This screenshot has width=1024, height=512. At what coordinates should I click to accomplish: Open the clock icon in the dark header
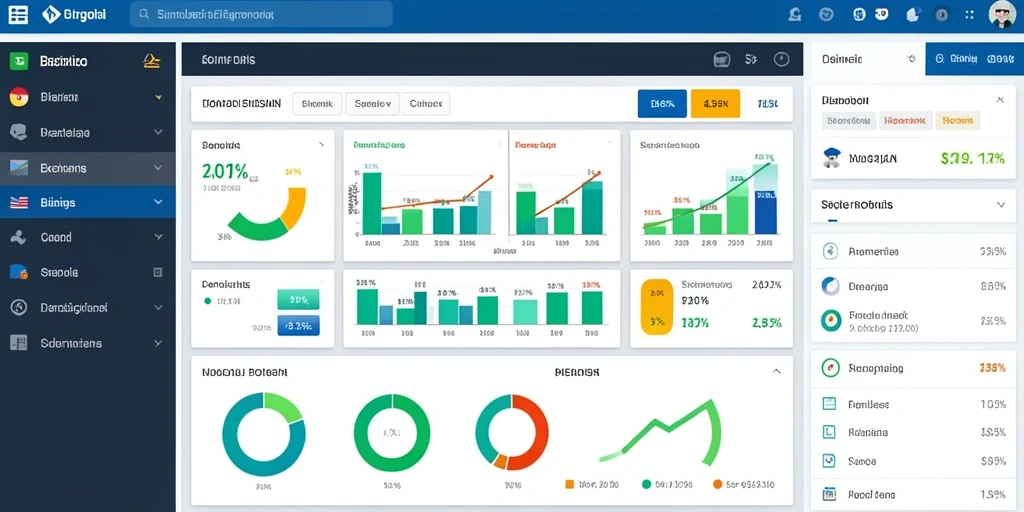[x=781, y=59]
